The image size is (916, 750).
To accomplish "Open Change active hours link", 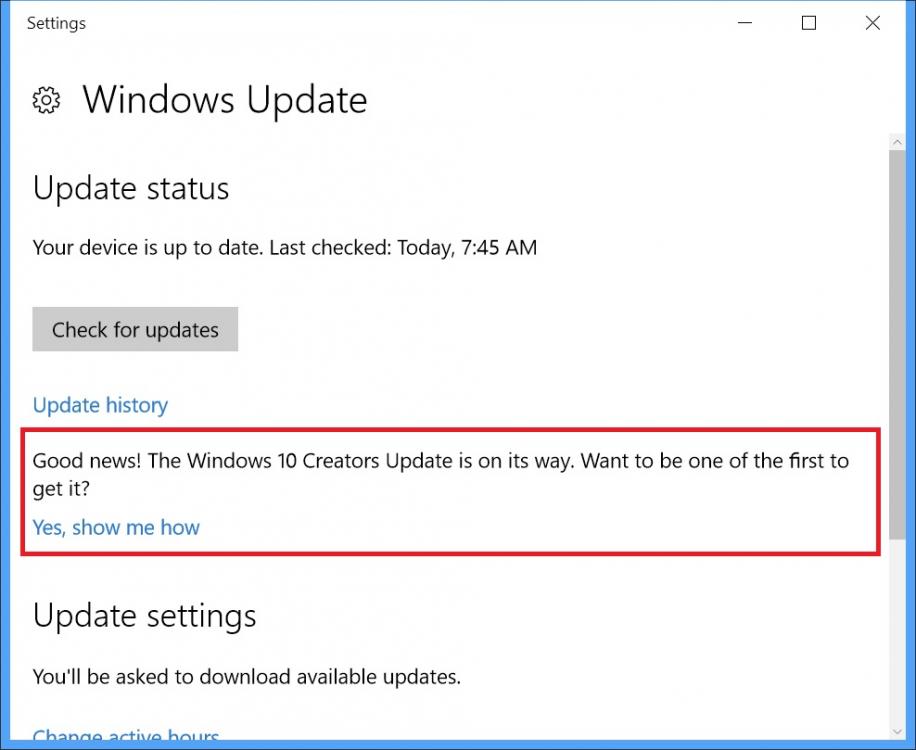I will pos(126,735).
